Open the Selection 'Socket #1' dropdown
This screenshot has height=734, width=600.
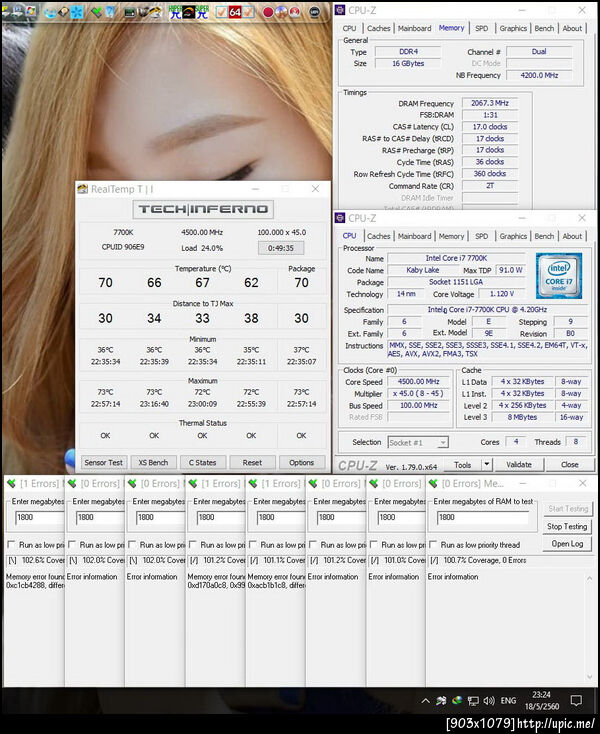pos(418,442)
